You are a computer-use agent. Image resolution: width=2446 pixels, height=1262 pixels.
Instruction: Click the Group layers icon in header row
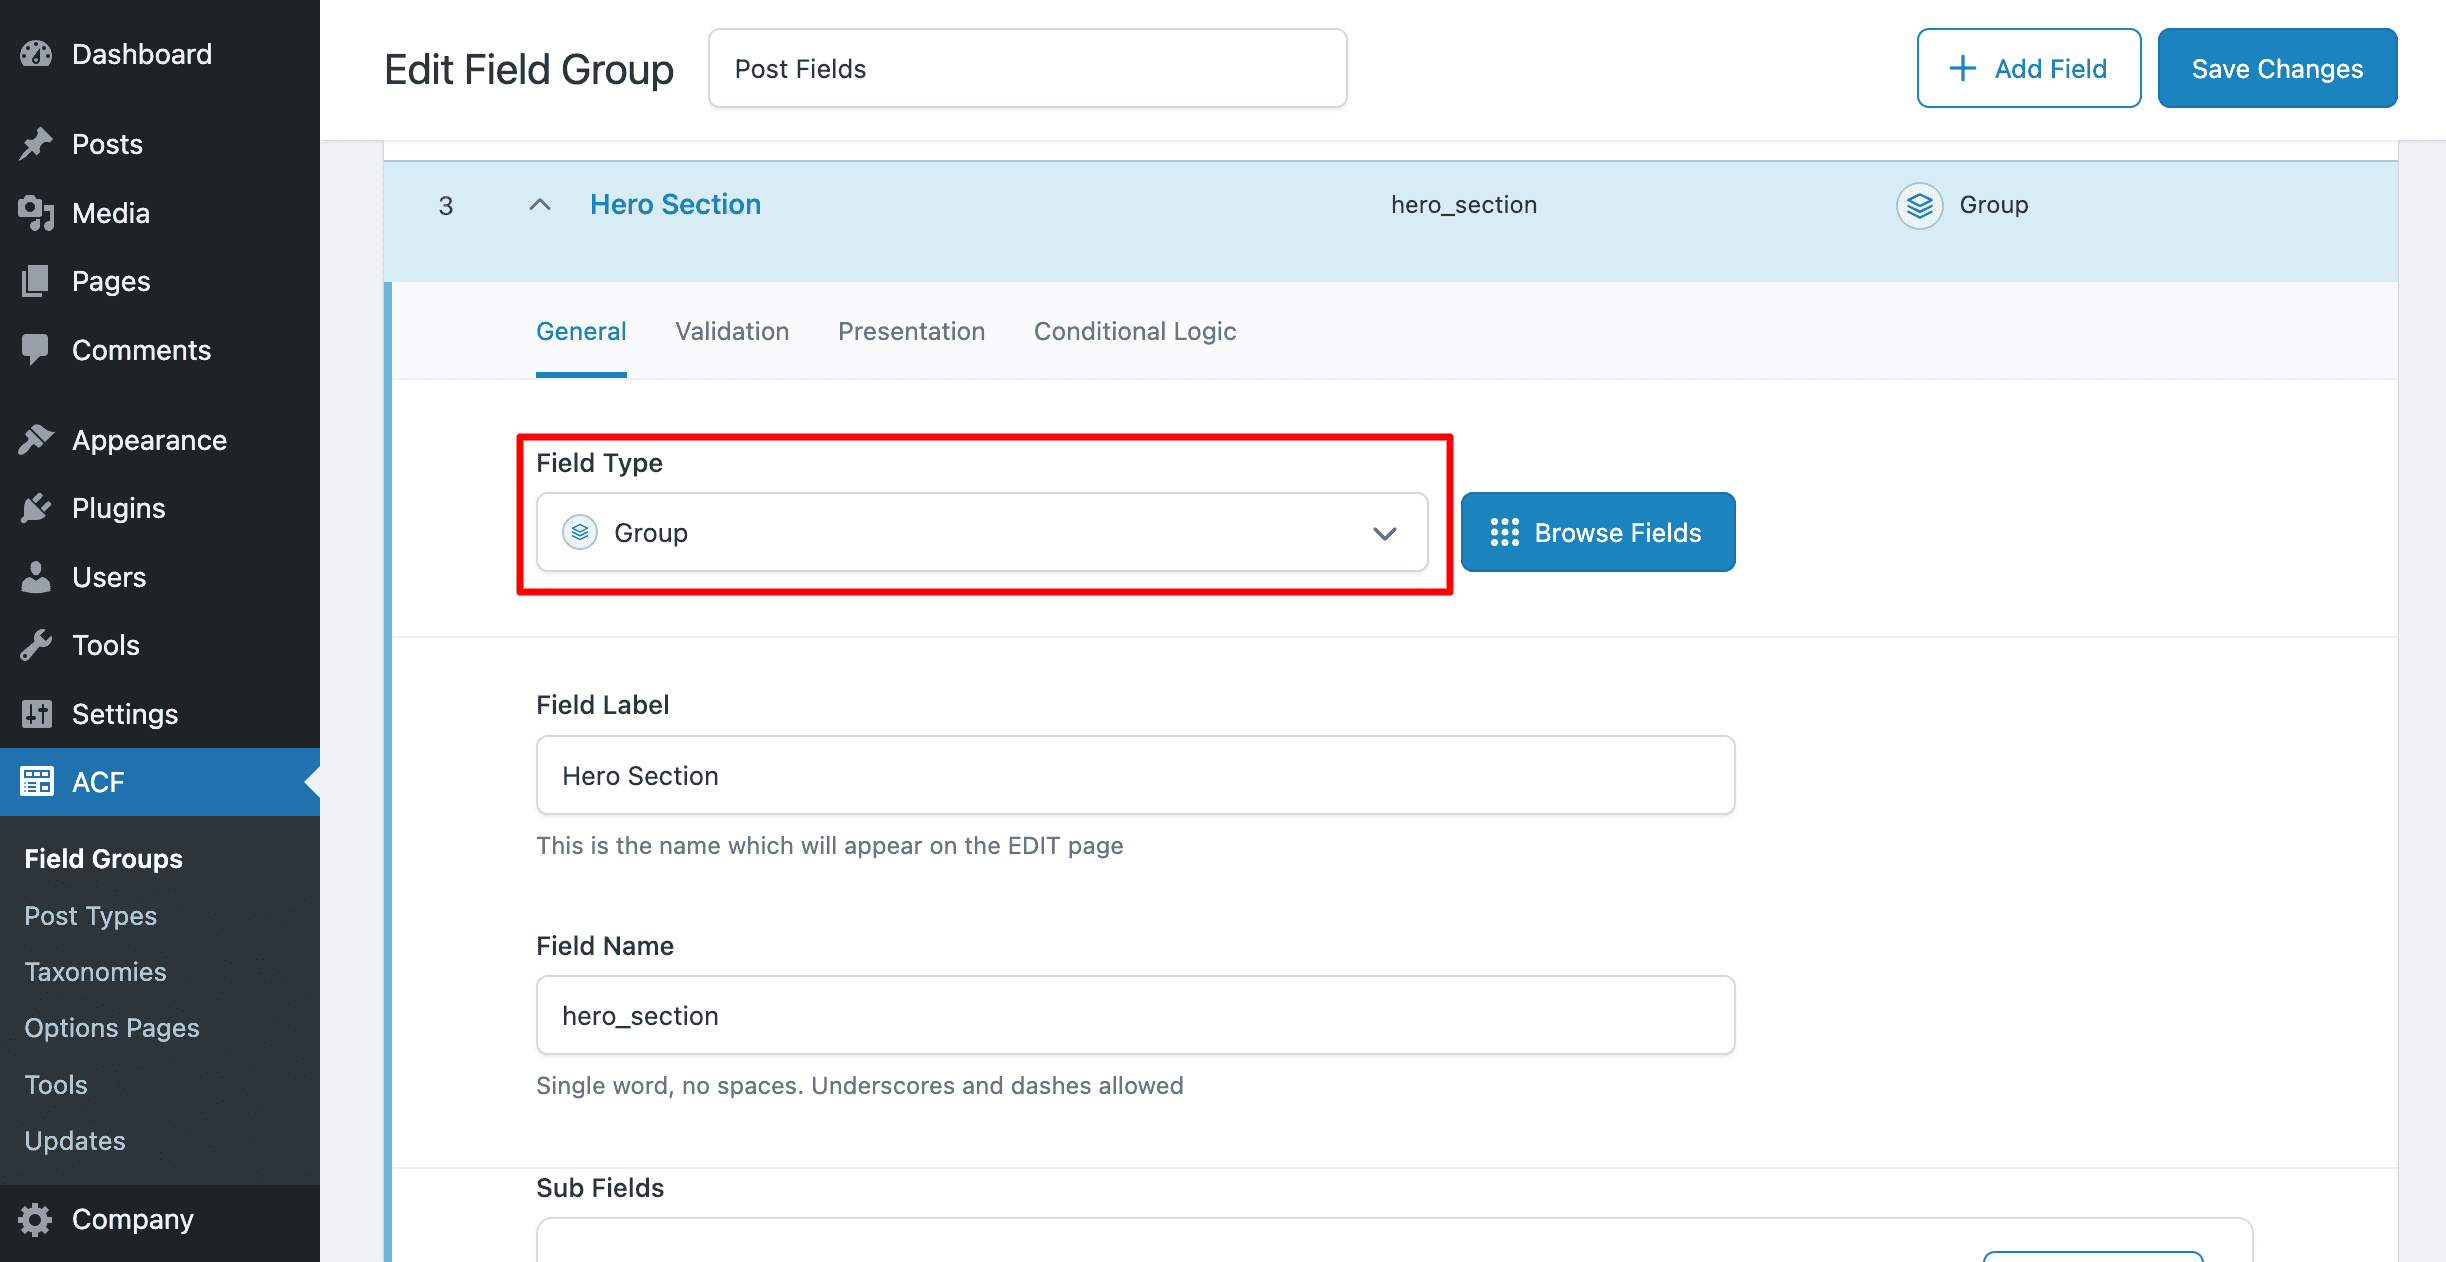1919,205
